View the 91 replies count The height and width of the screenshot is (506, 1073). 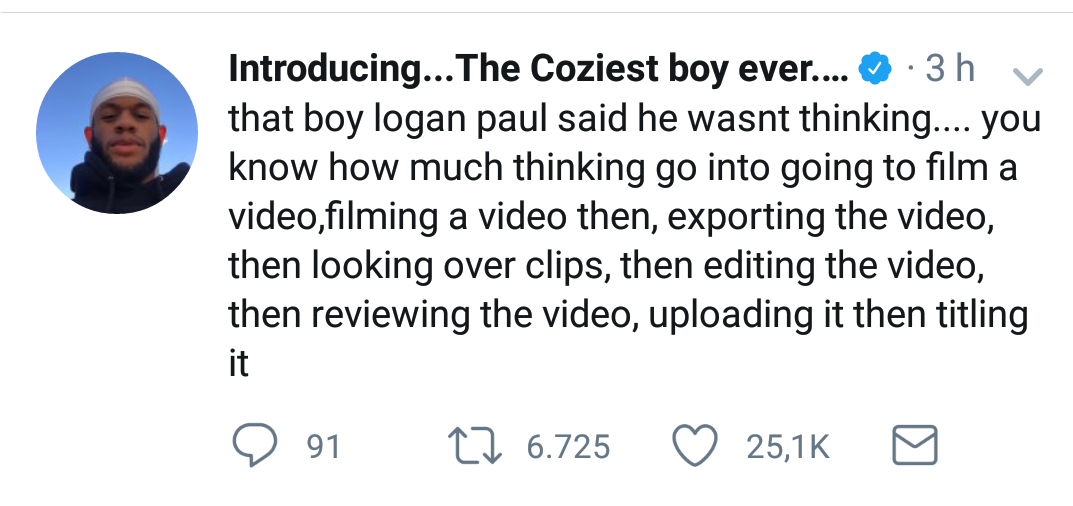click(323, 447)
